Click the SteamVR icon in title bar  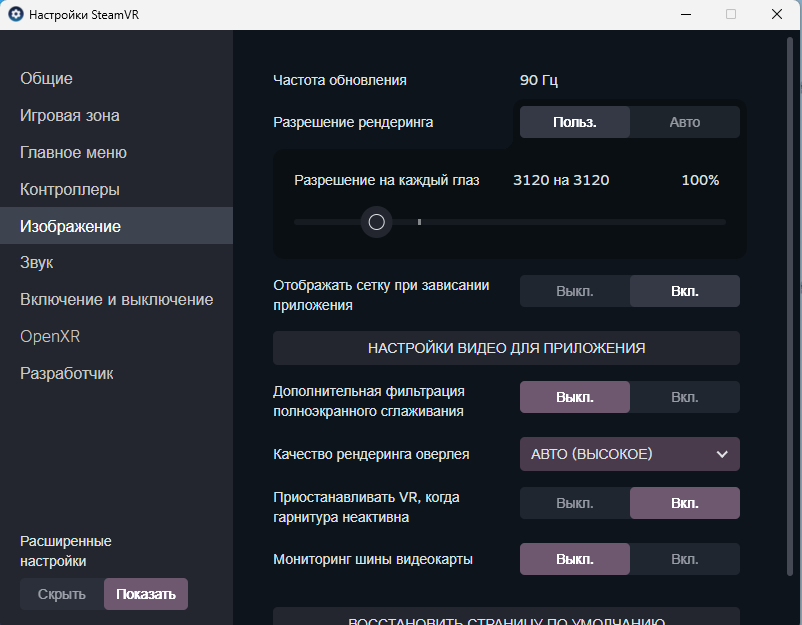tap(16, 15)
